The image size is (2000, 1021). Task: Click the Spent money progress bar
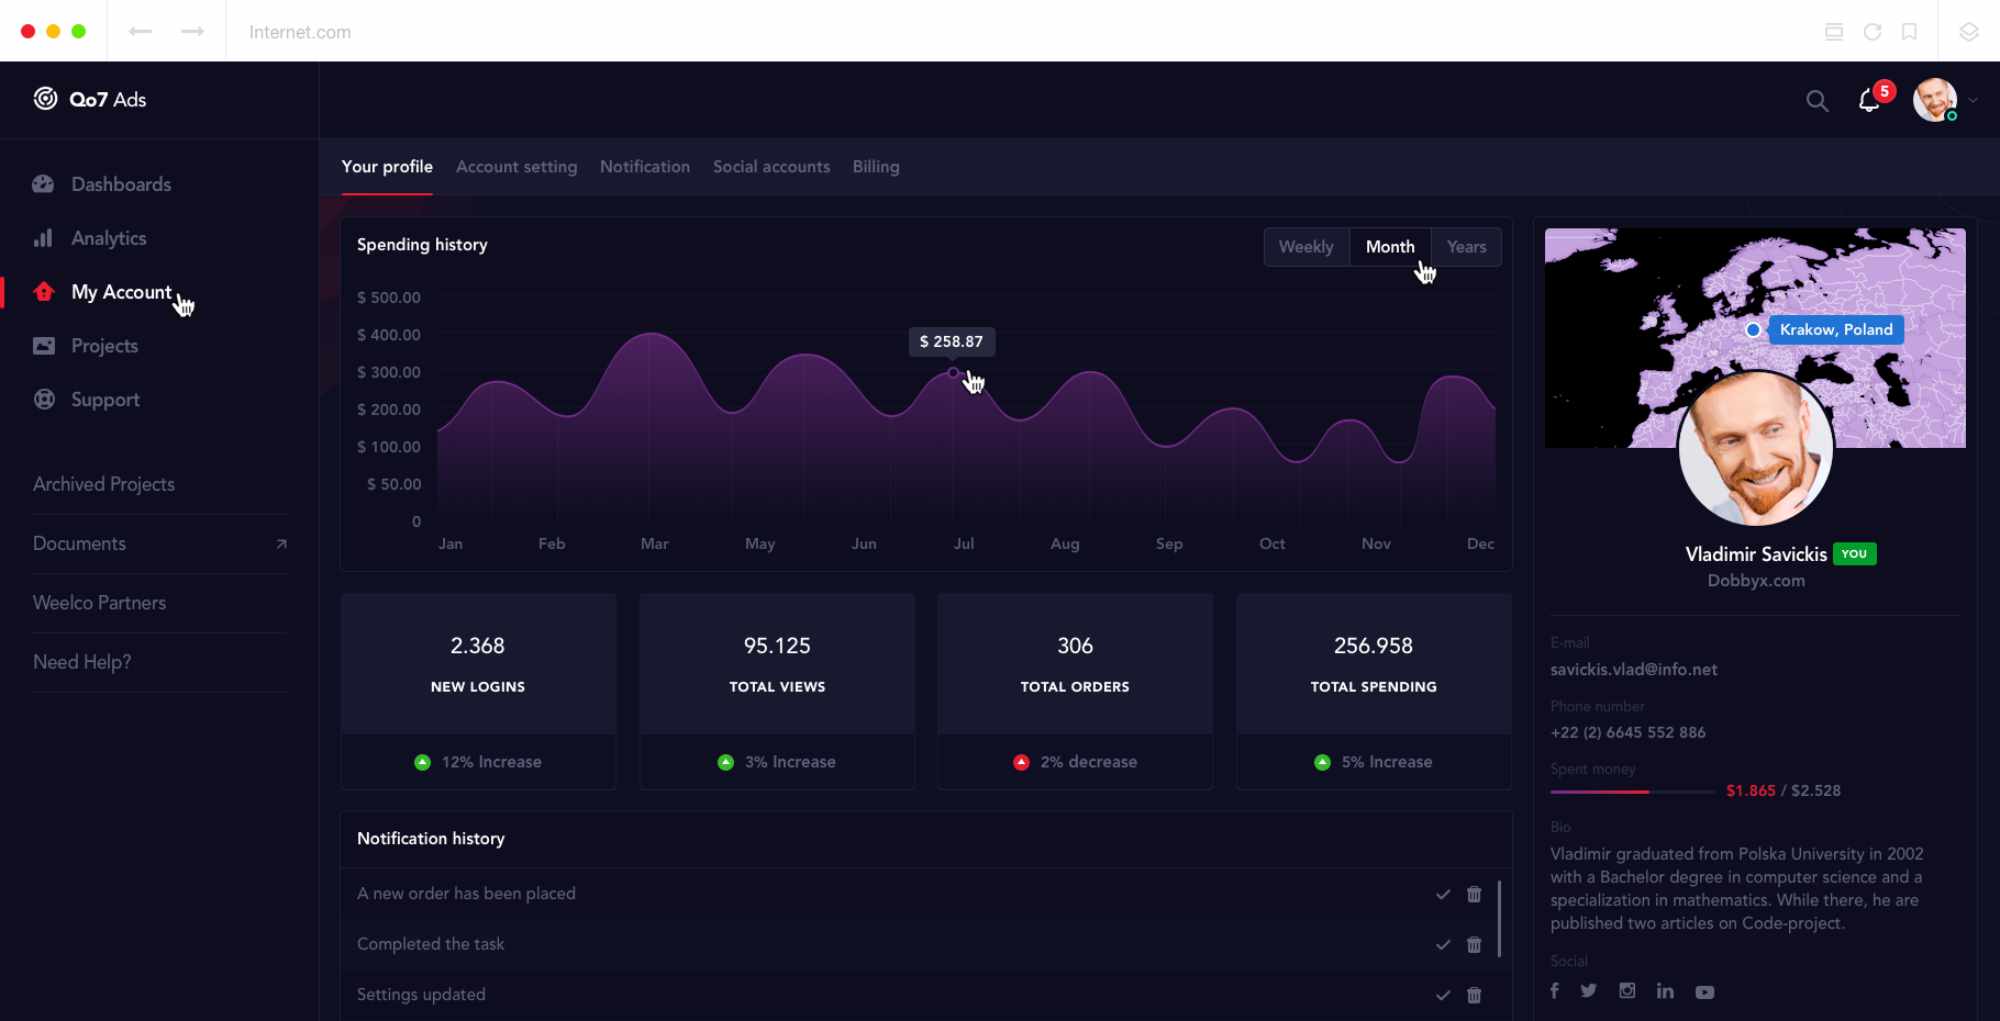[1632, 791]
